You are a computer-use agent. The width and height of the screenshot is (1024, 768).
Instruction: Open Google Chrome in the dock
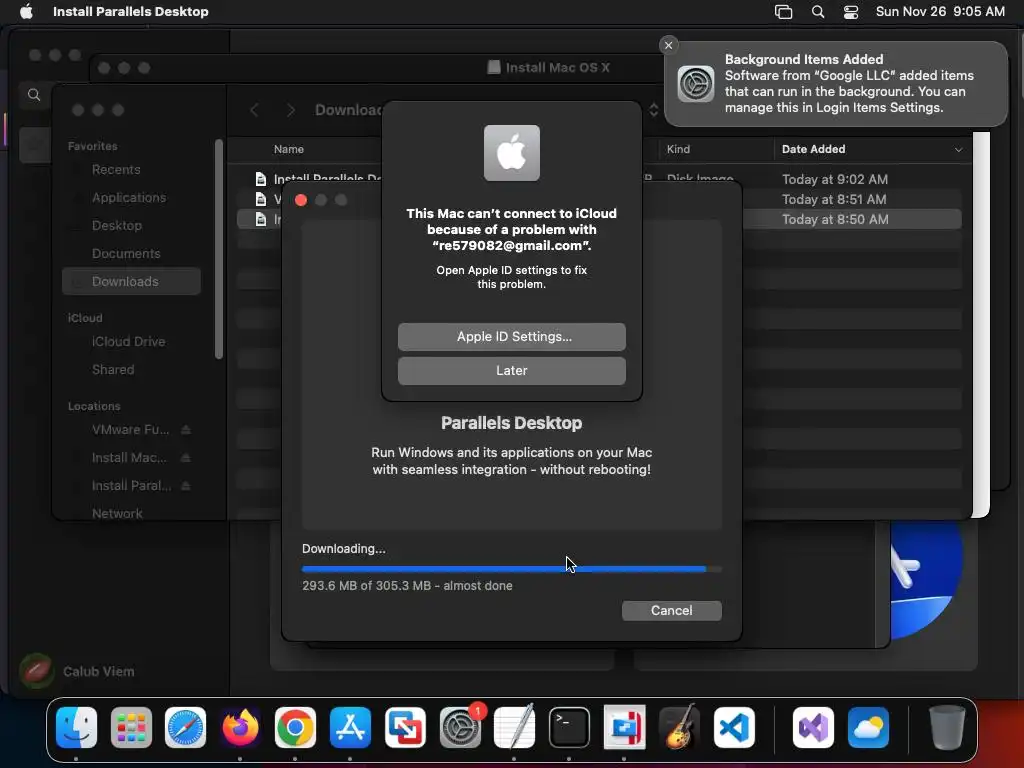(295, 727)
